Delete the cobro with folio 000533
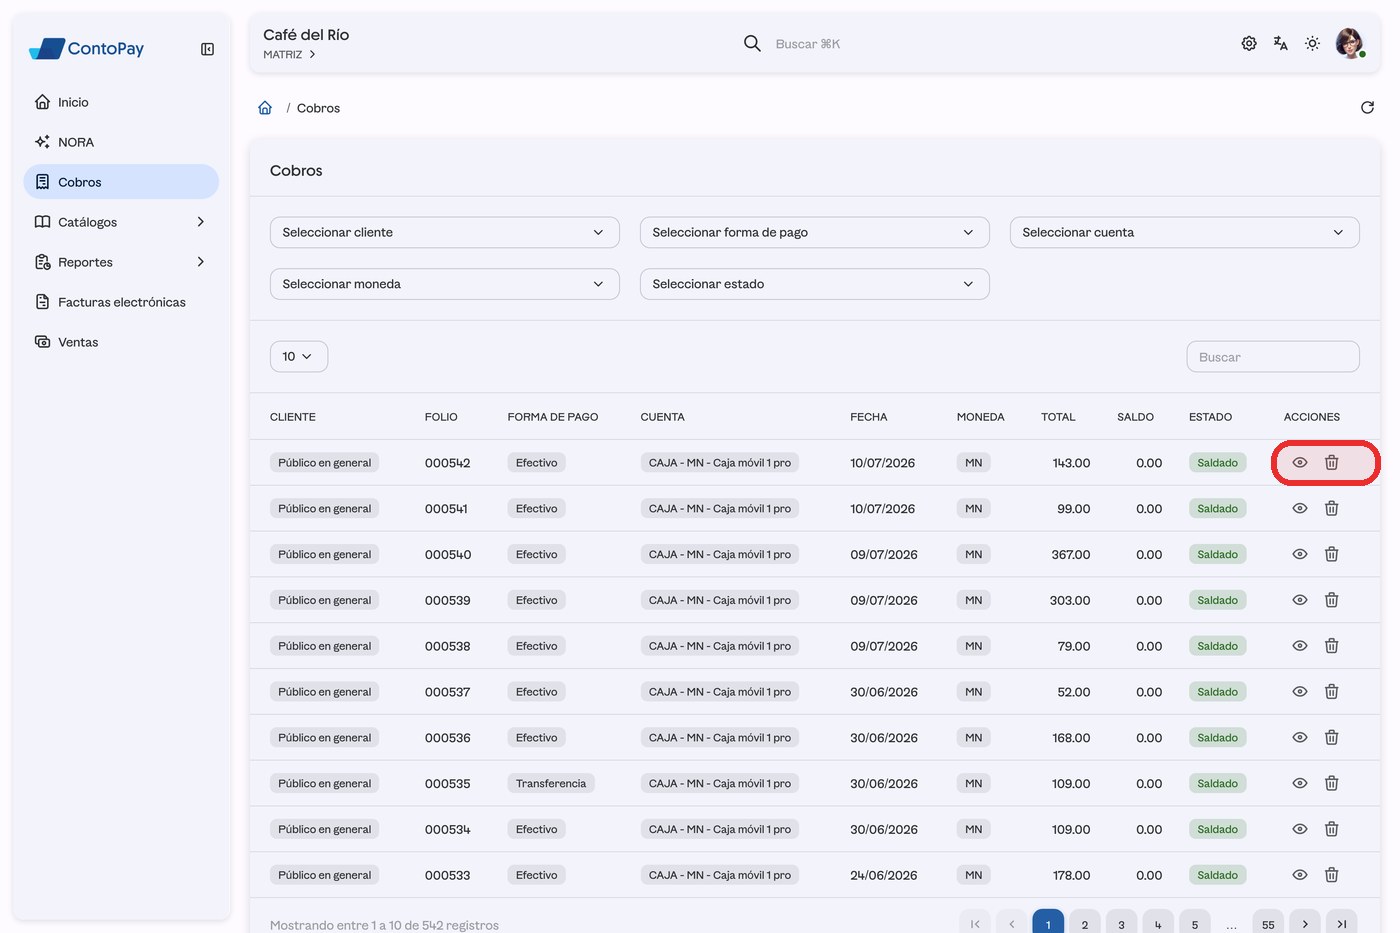Viewport: 1400px width, 933px height. pos(1332,875)
